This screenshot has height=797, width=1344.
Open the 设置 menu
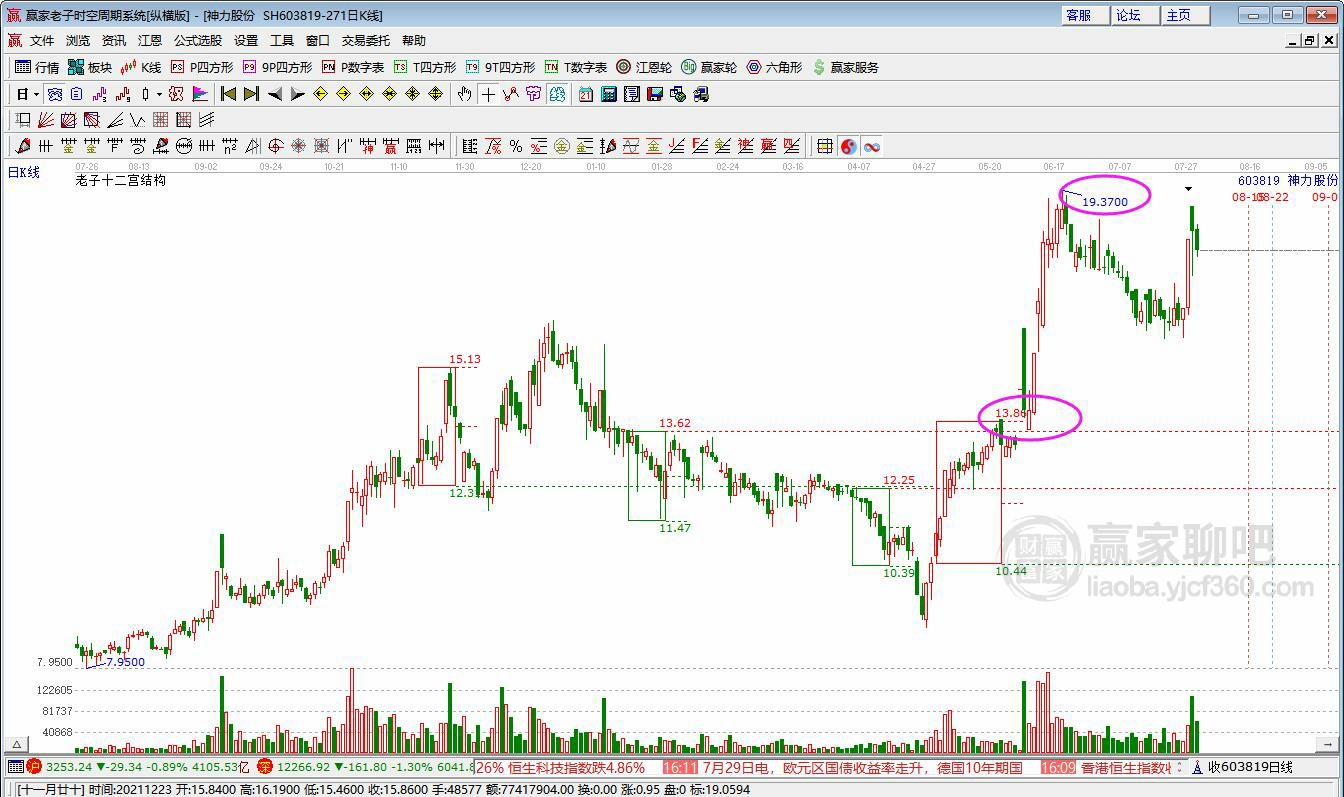coord(246,41)
